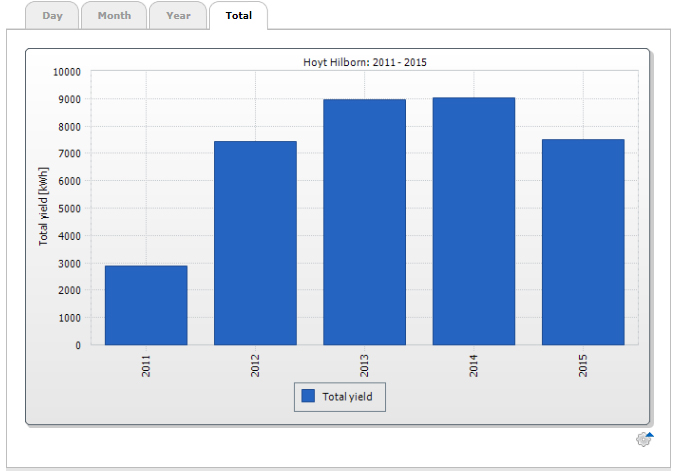Click the 4000 y-axis value
This screenshot has height=476, width=681.
tap(69, 236)
